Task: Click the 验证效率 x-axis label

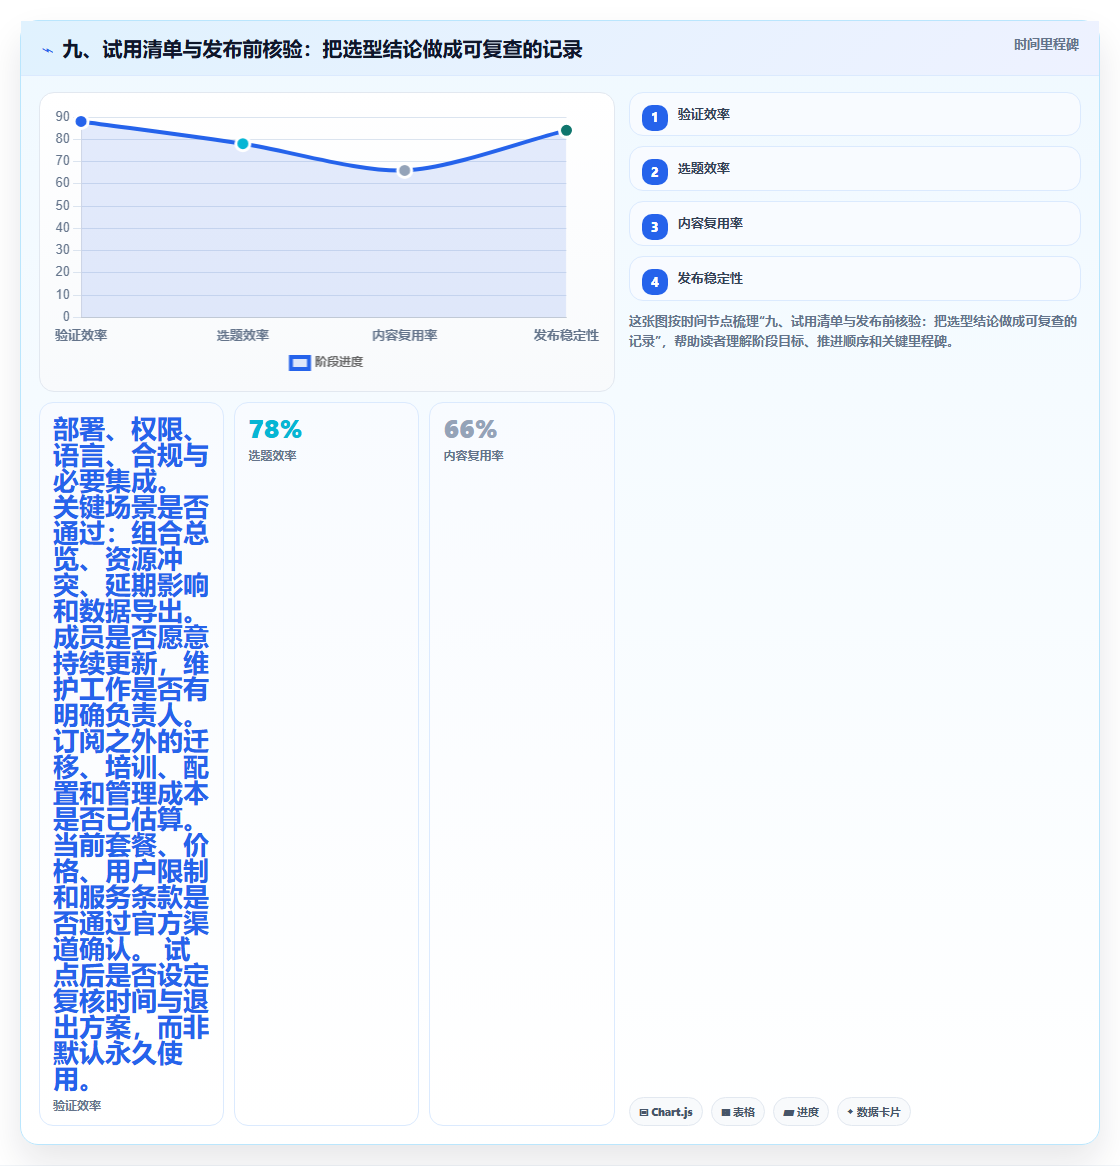Action: (x=81, y=335)
